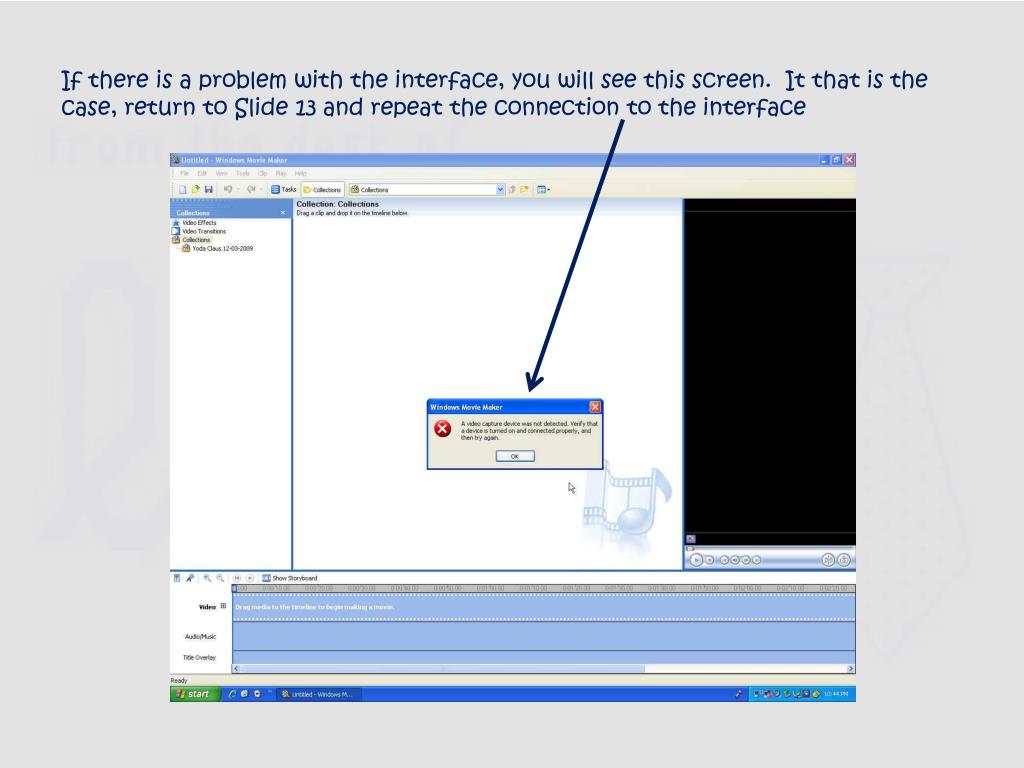Screen dimensions: 1024x768
Task: Click OK in the Windows Movie Maker error dialog
Action: tap(515, 456)
